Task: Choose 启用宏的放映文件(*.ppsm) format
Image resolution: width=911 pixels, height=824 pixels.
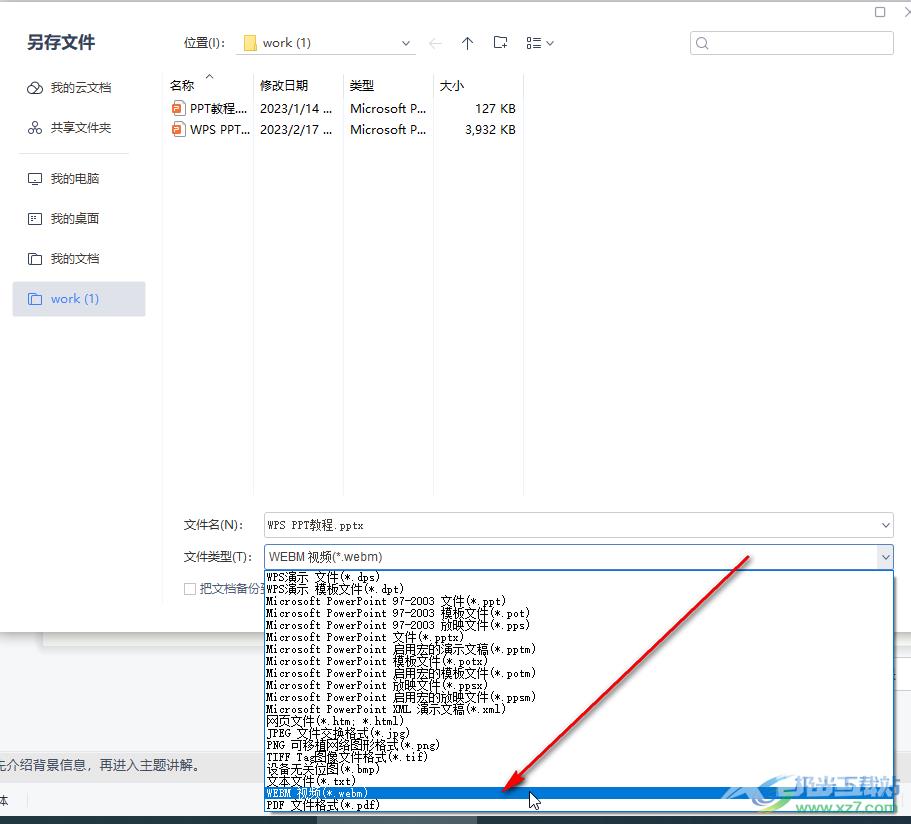Action: click(579, 697)
